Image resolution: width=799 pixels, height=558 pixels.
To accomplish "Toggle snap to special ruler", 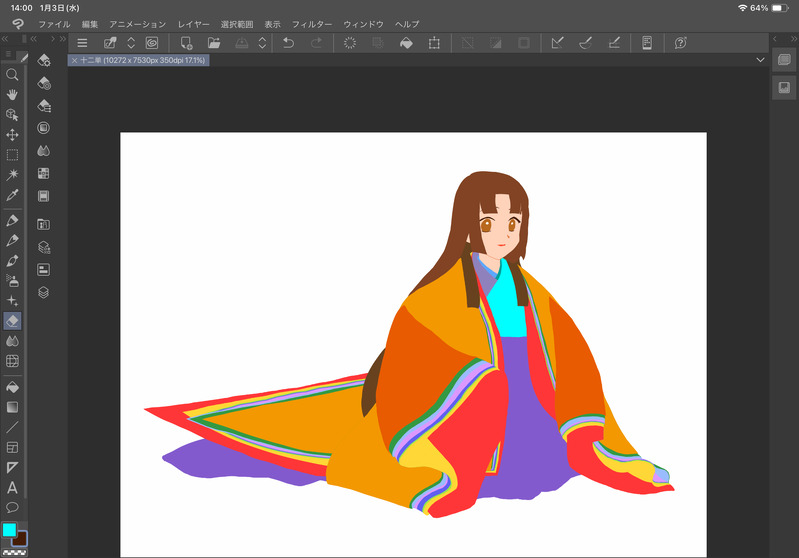I will click(586, 43).
